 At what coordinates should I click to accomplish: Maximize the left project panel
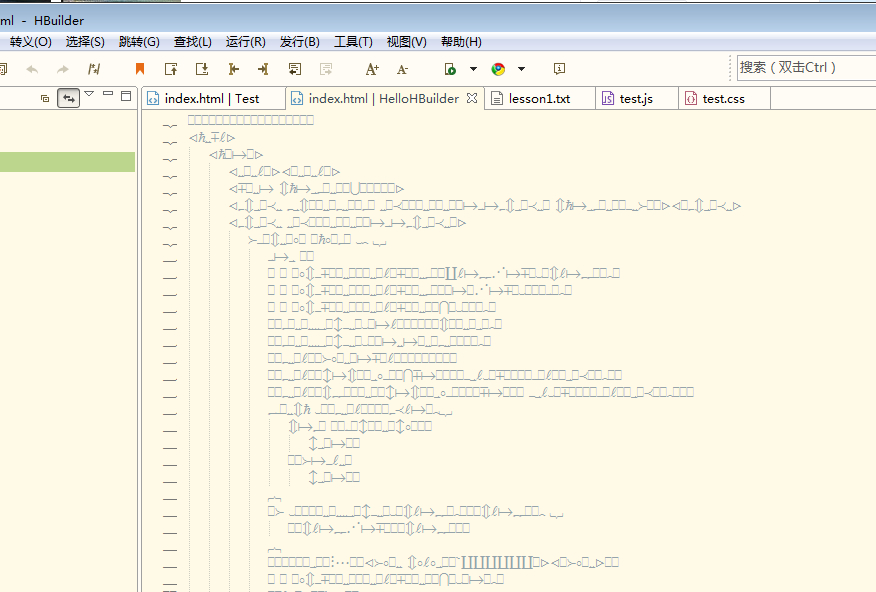(126, 96)
